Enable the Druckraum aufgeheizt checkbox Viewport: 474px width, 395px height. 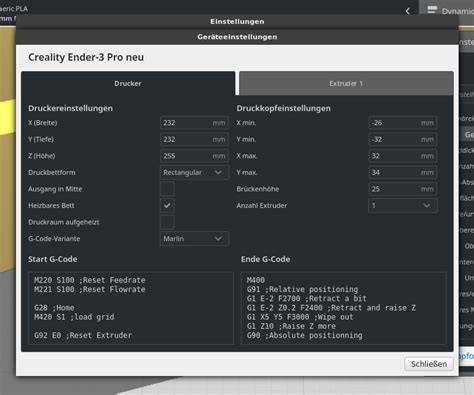click(167, 222)
